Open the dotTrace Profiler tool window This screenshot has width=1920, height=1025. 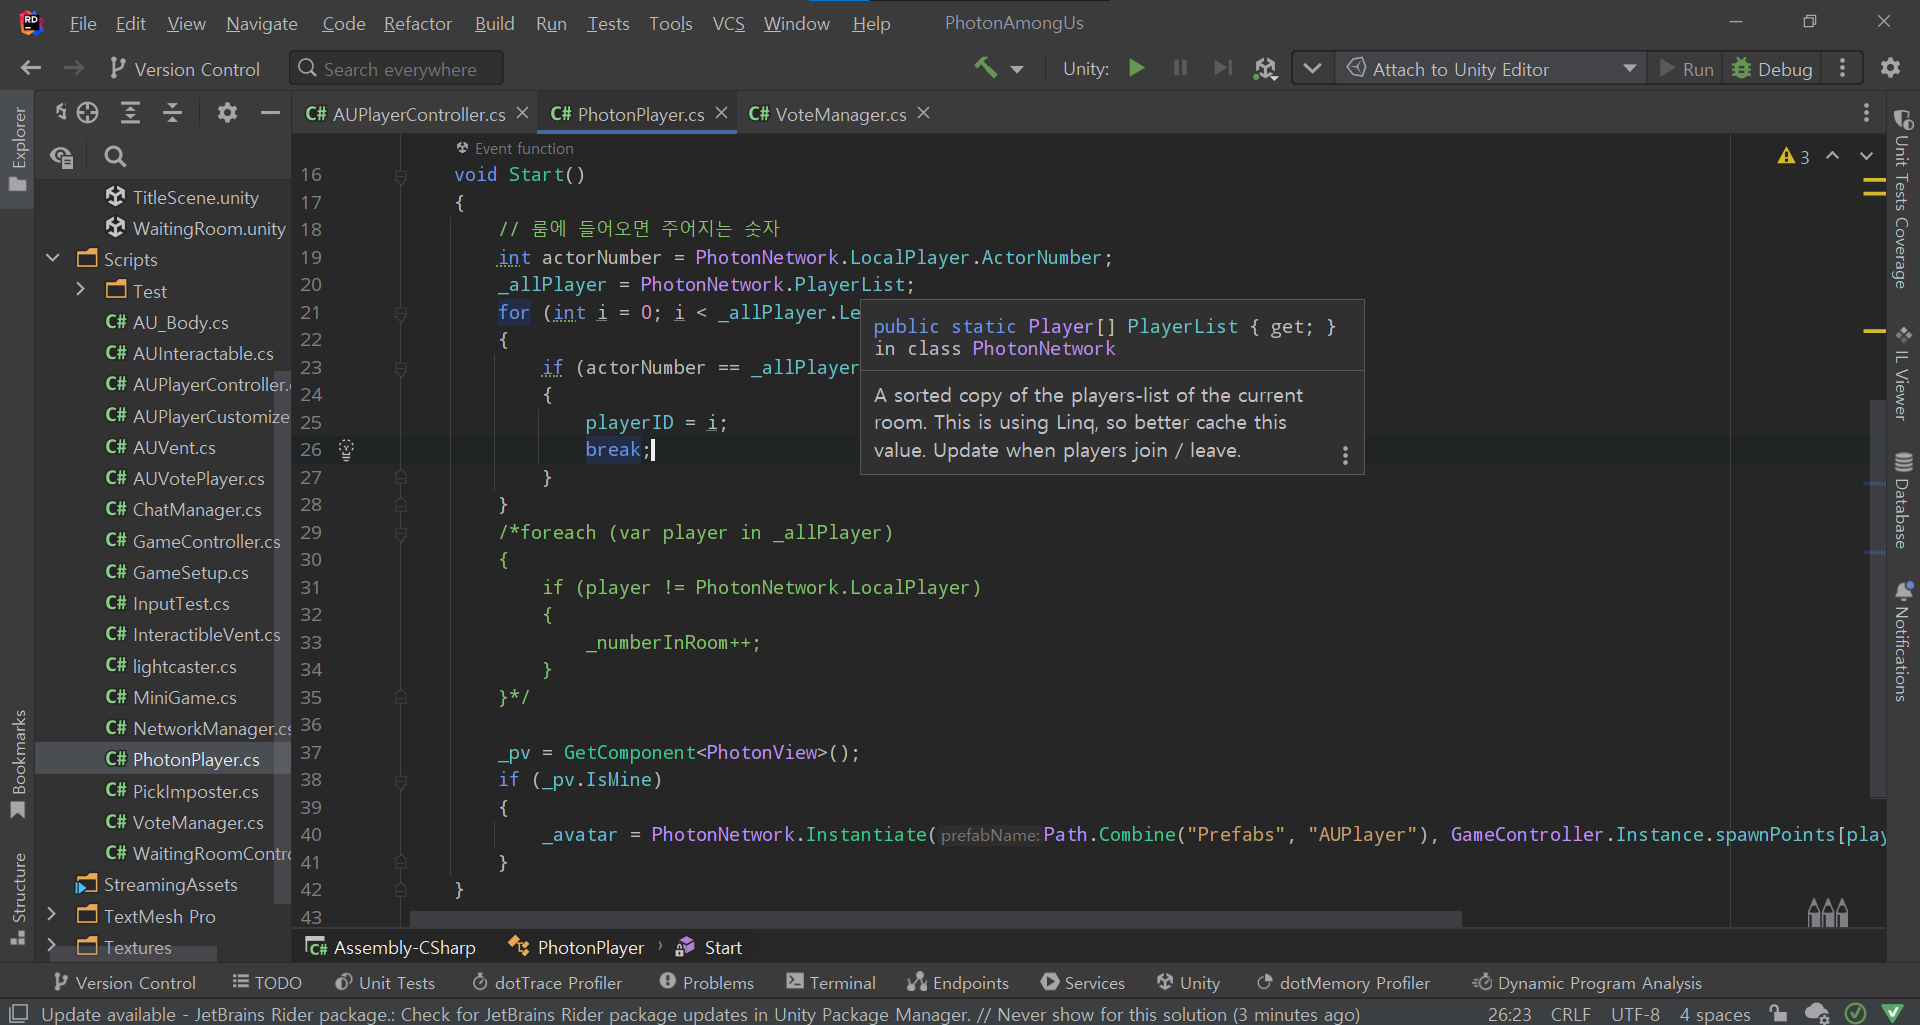pyautogui.click(x=547, y=982)
